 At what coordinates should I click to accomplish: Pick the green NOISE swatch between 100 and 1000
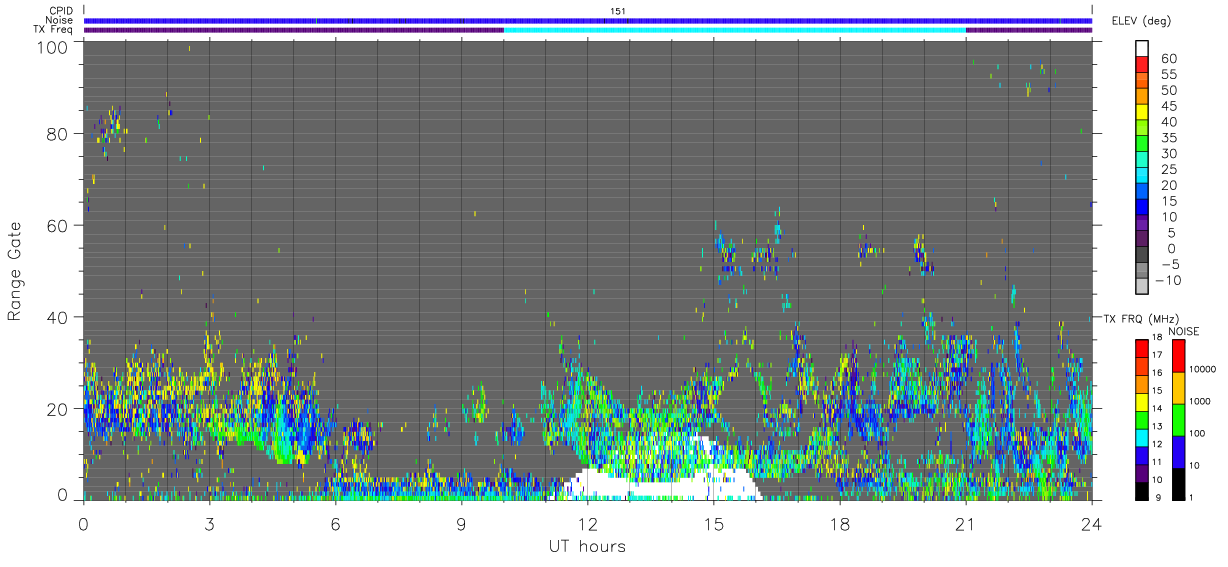(1178, 419)
